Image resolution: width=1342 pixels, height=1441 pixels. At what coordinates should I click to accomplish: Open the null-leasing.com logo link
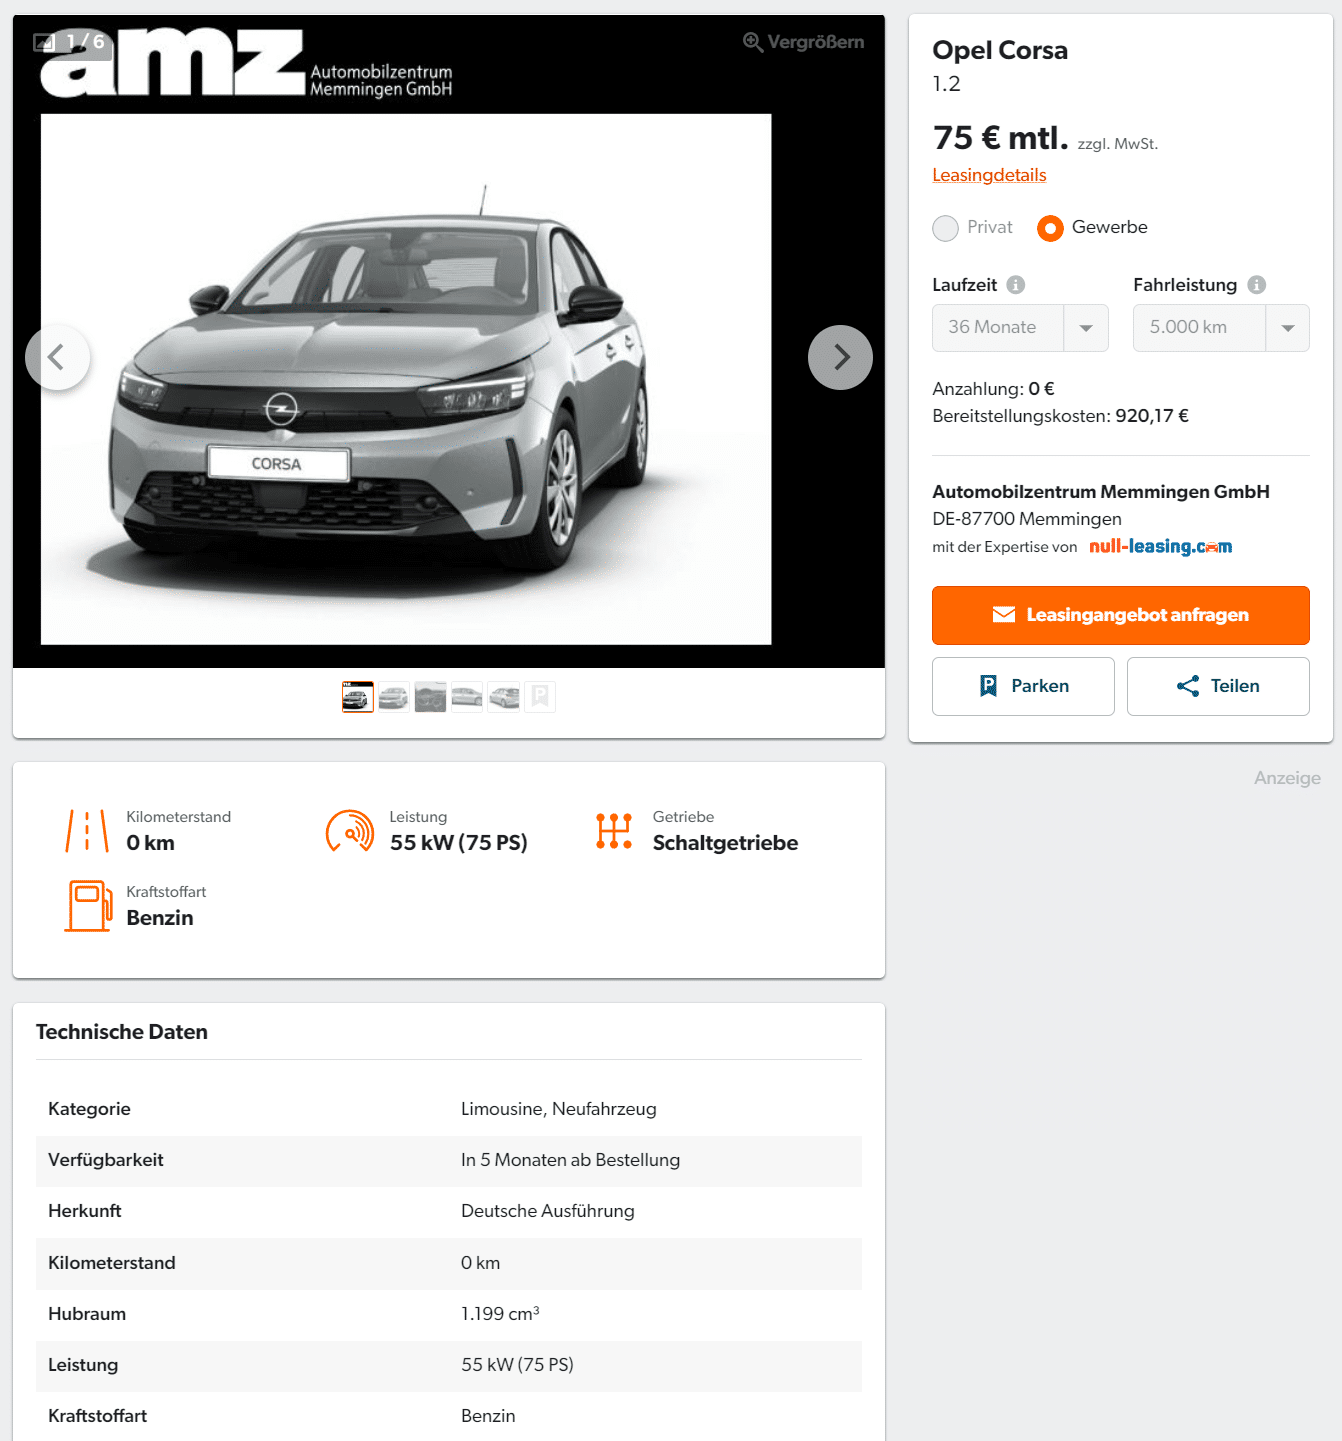pyautogui.click(x=1160, y=547)
